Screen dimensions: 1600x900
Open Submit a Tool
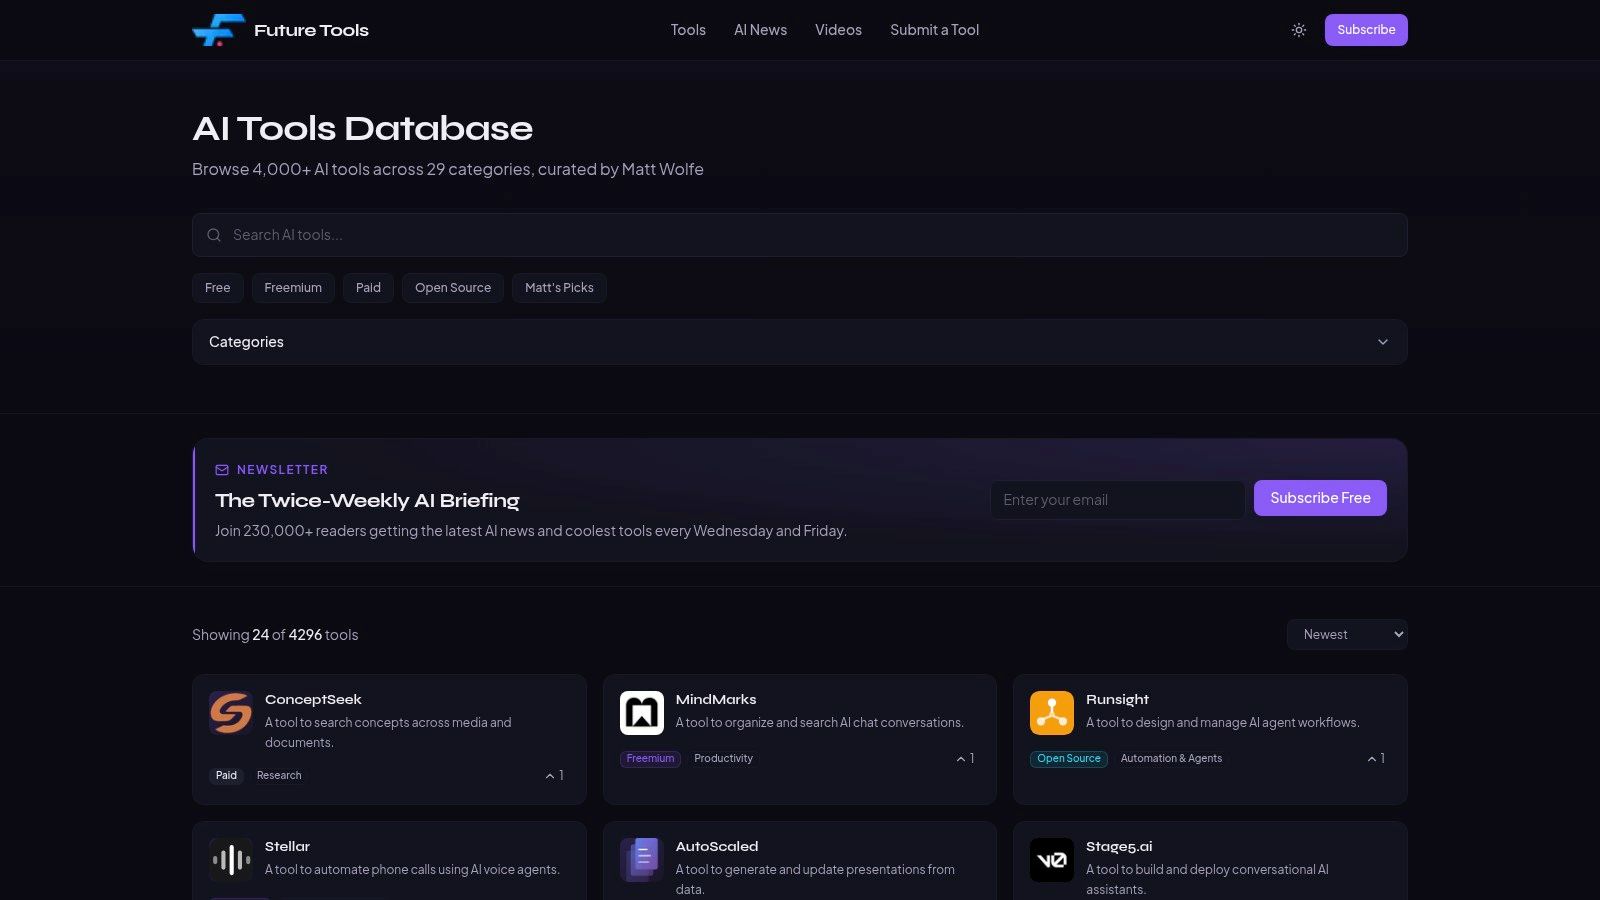(933, 30)
